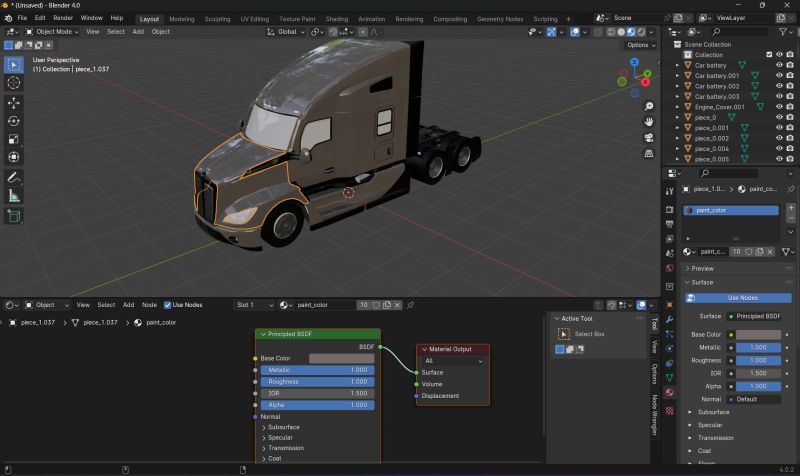Toggle Collection exclude checkbox in outliner
Viewport: 800px width, 476px height.
click(x=769, y=55)
